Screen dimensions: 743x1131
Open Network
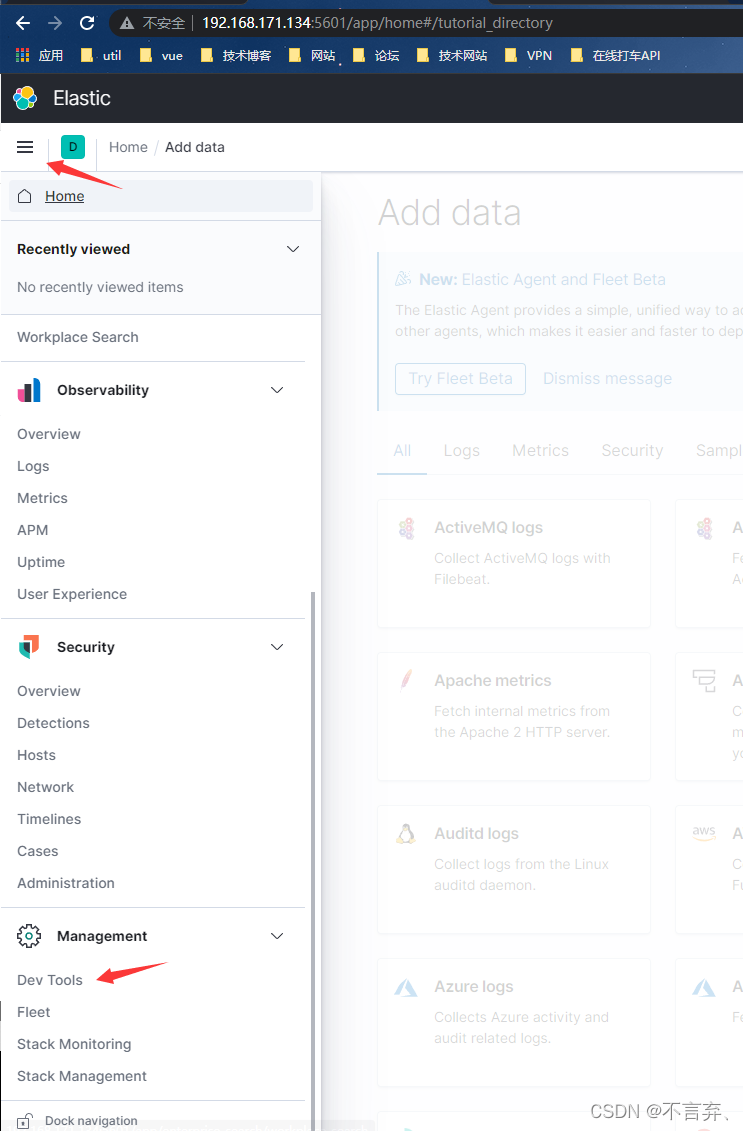point(45,787)
